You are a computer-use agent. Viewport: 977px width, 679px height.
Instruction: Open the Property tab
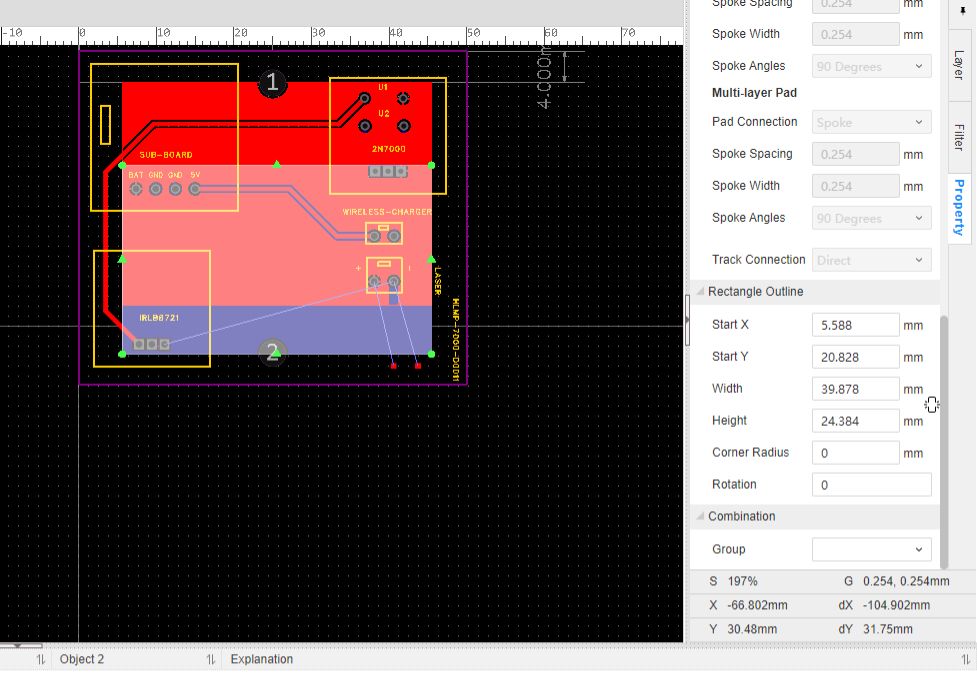click(x=959, y=207)
